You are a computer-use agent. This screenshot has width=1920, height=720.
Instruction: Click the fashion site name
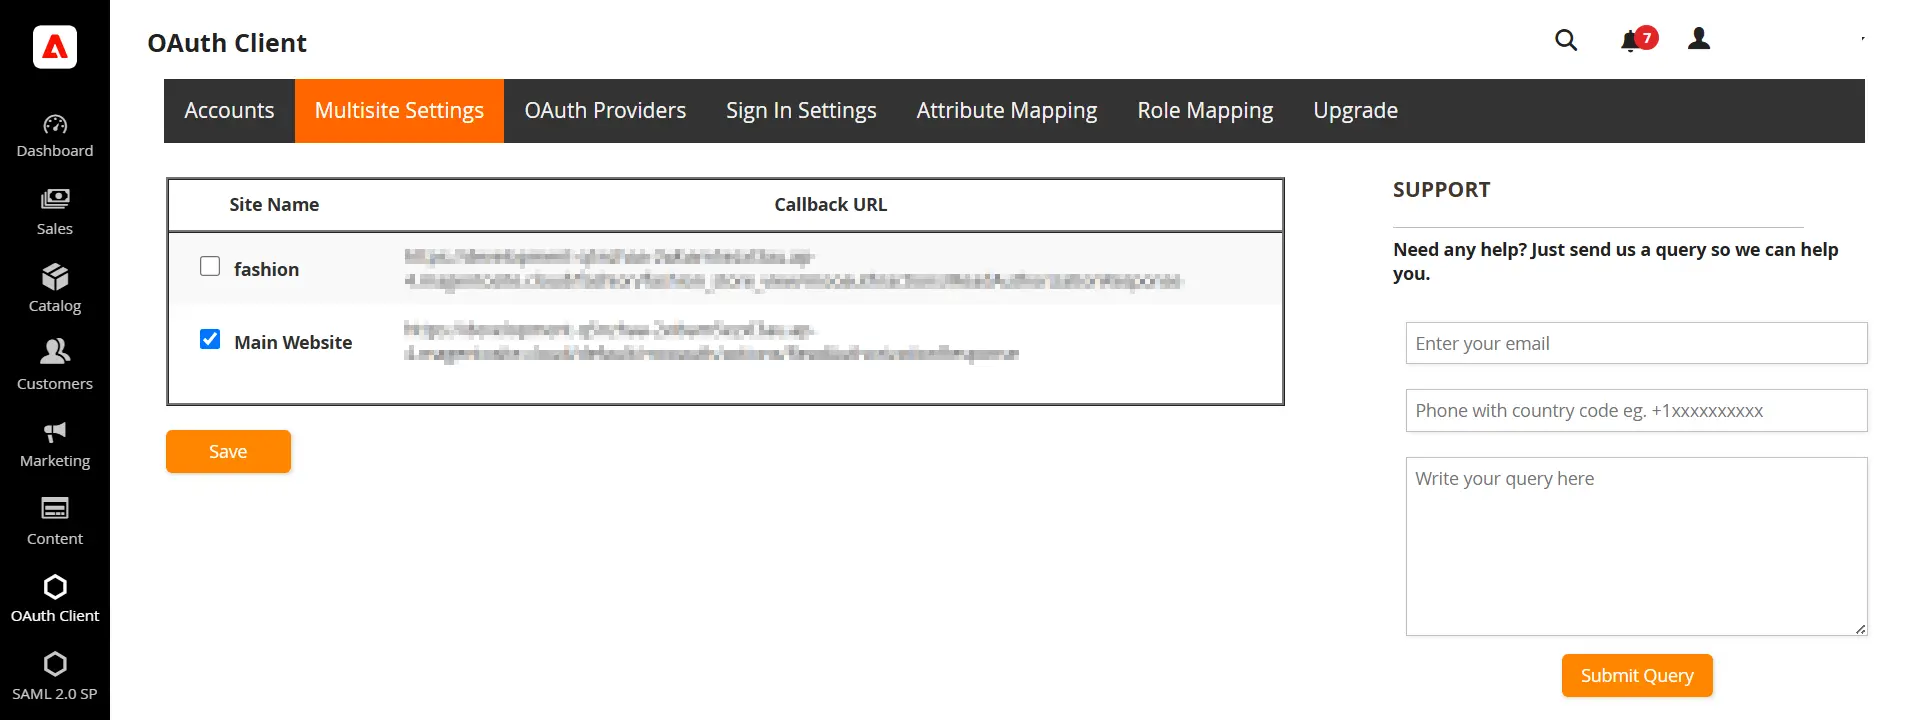coord(266,270)
